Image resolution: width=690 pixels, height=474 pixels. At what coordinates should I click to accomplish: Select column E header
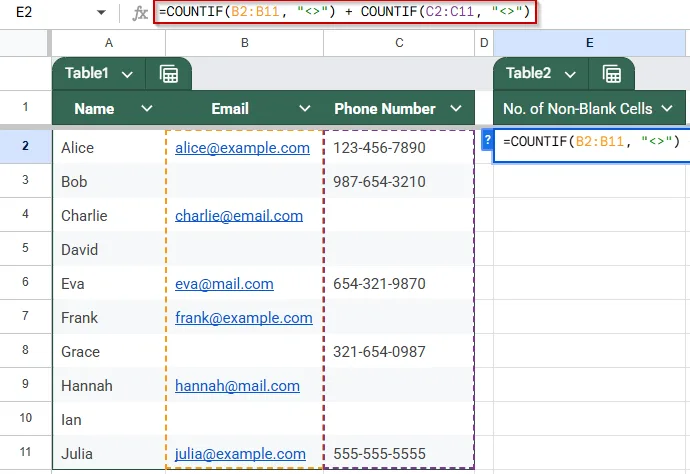[590, 43]
